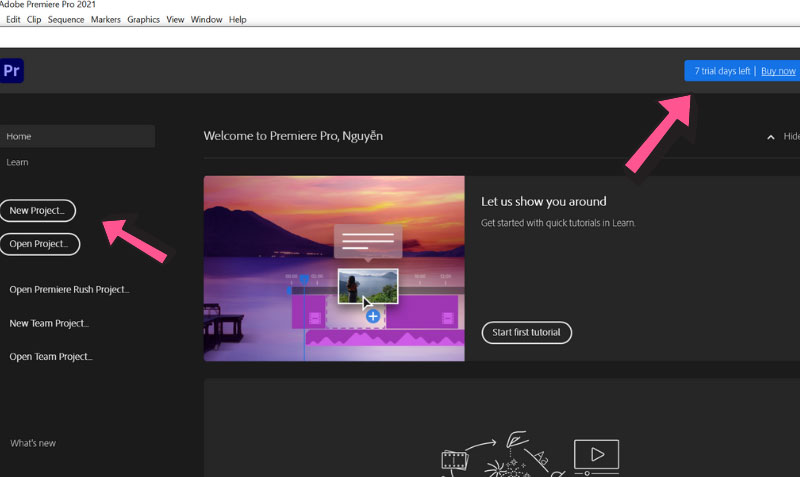Switch to the Learn tab
800x477 pixels.
click(x=18, y=162)
